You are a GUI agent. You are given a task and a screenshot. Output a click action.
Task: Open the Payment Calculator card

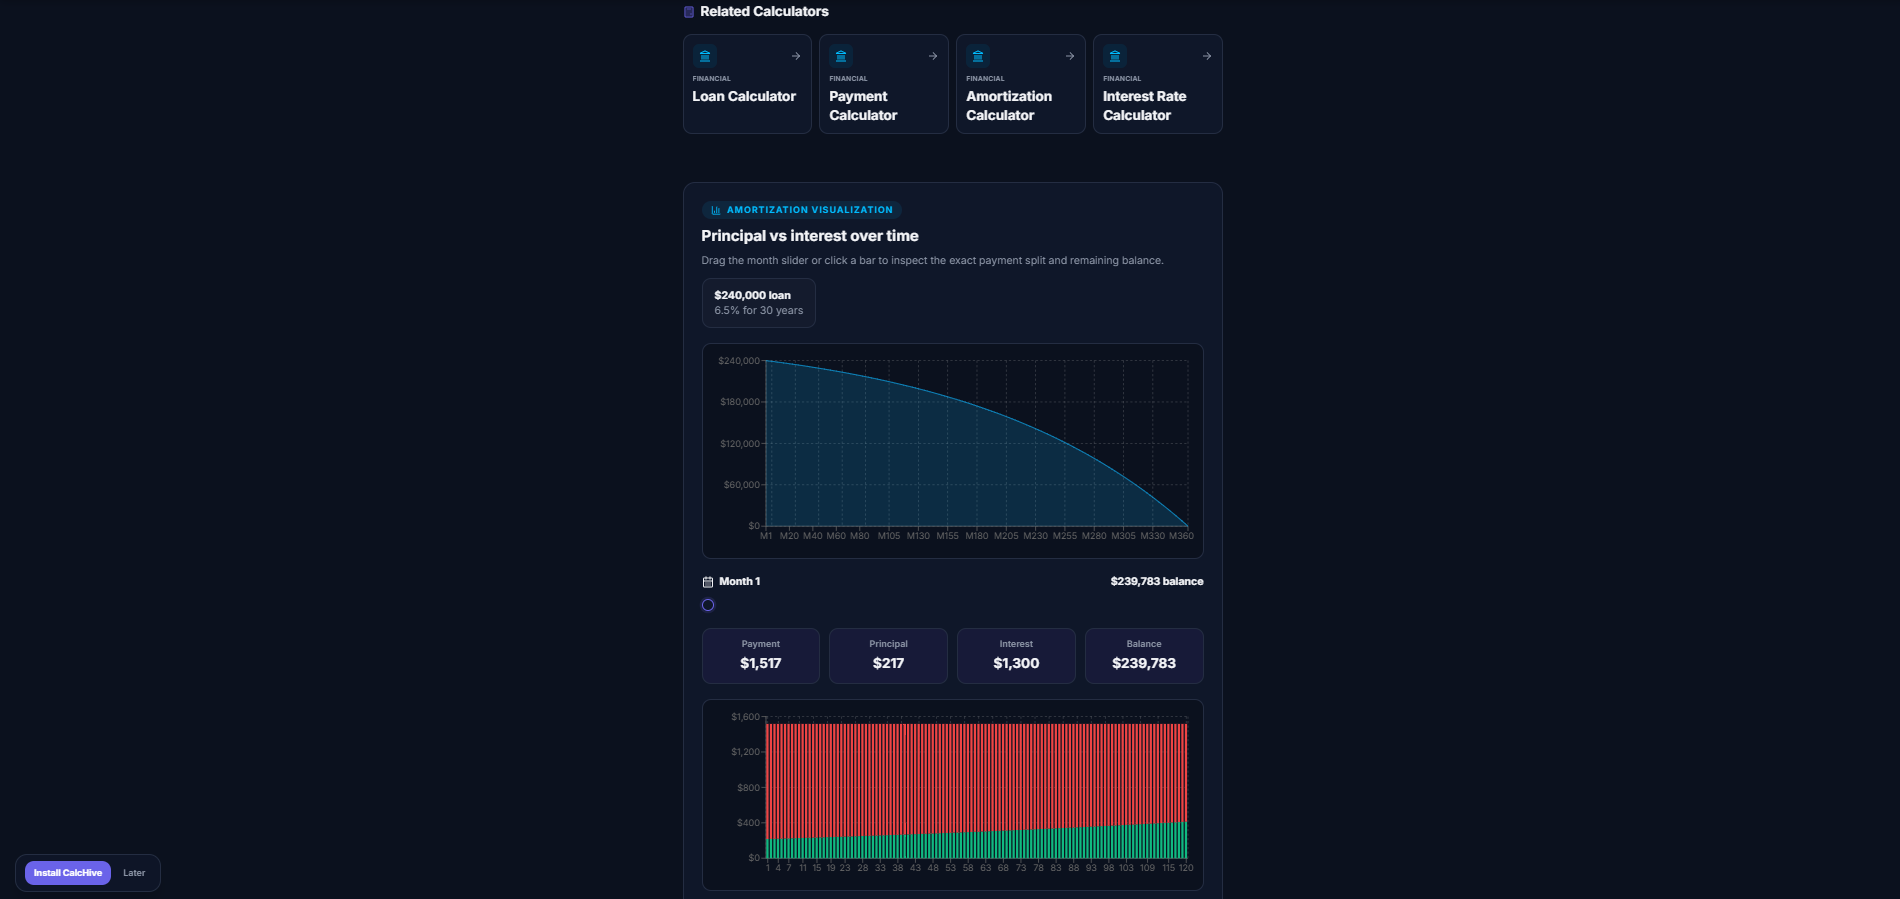point(884,84)
